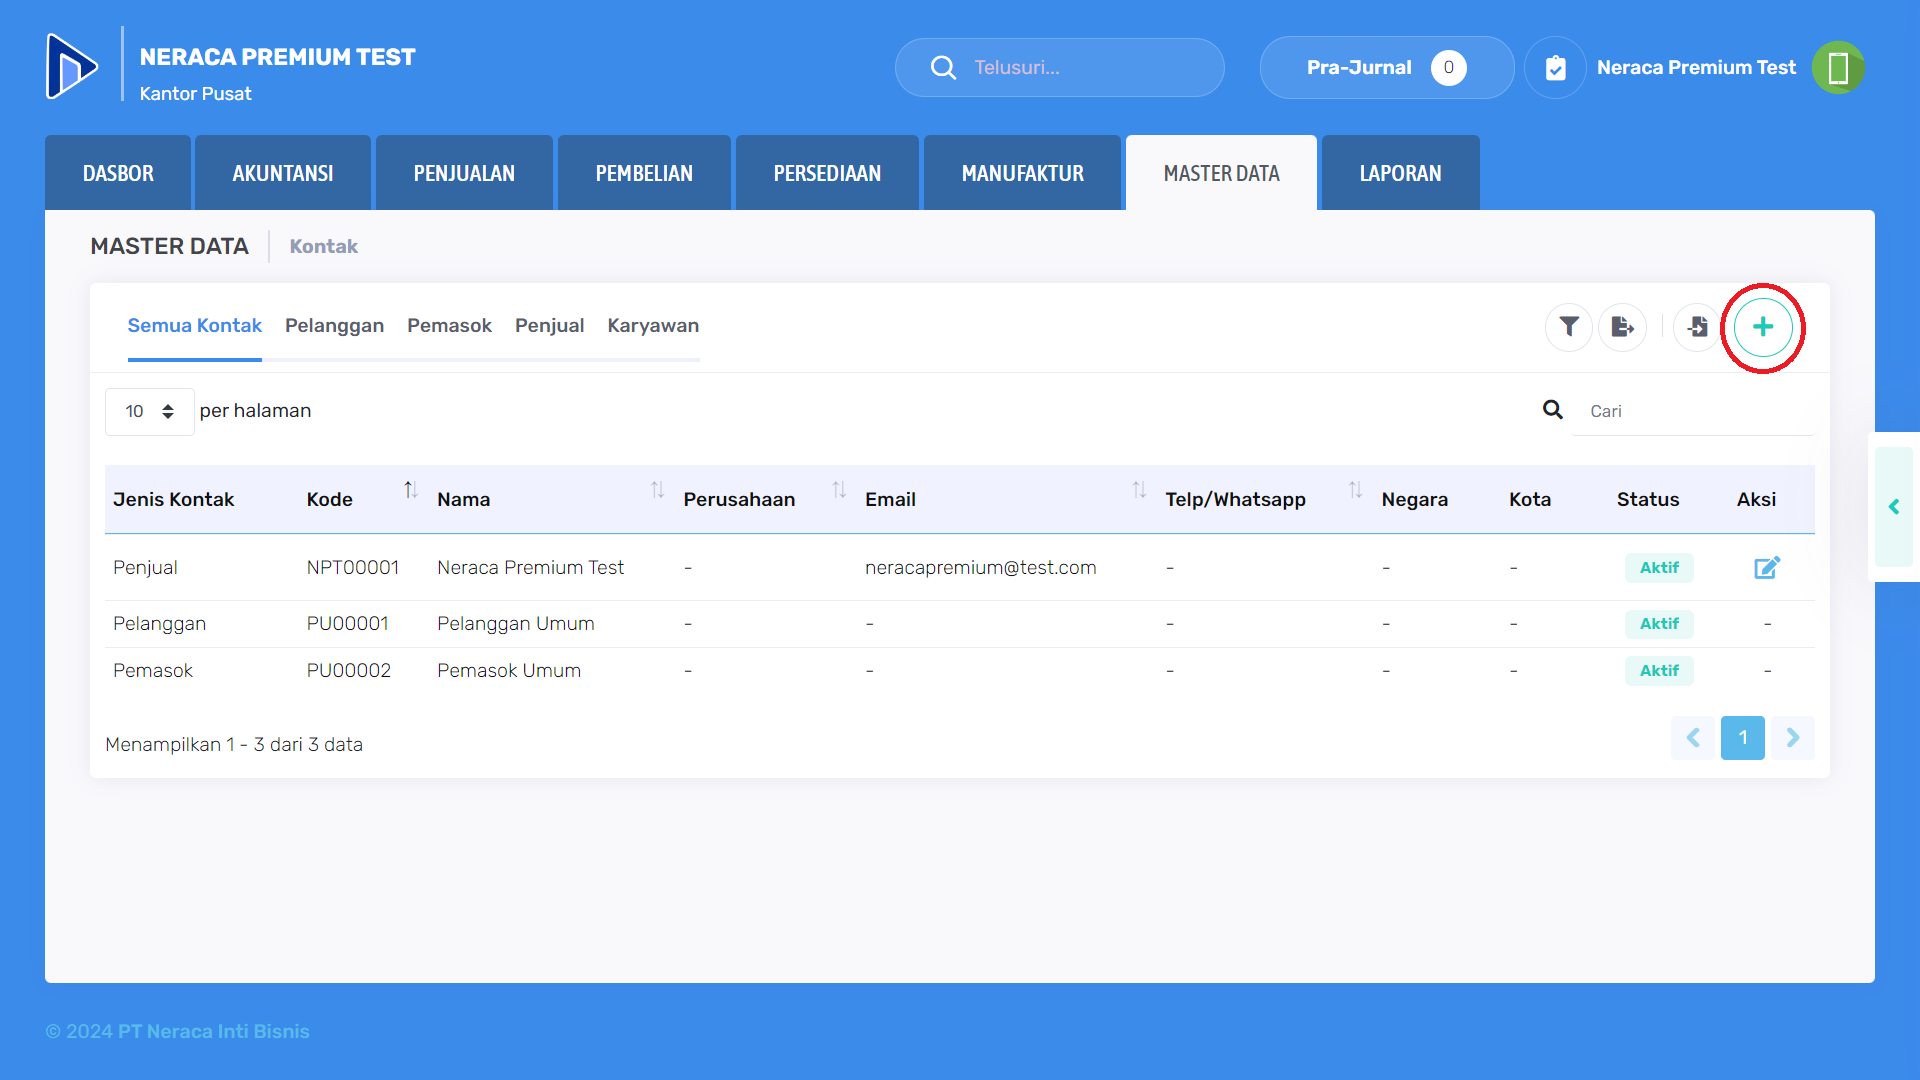Click code PU00002
Image resolution: width=1920 pixels, height=1080 pixels.
click(x=349, y=670)
